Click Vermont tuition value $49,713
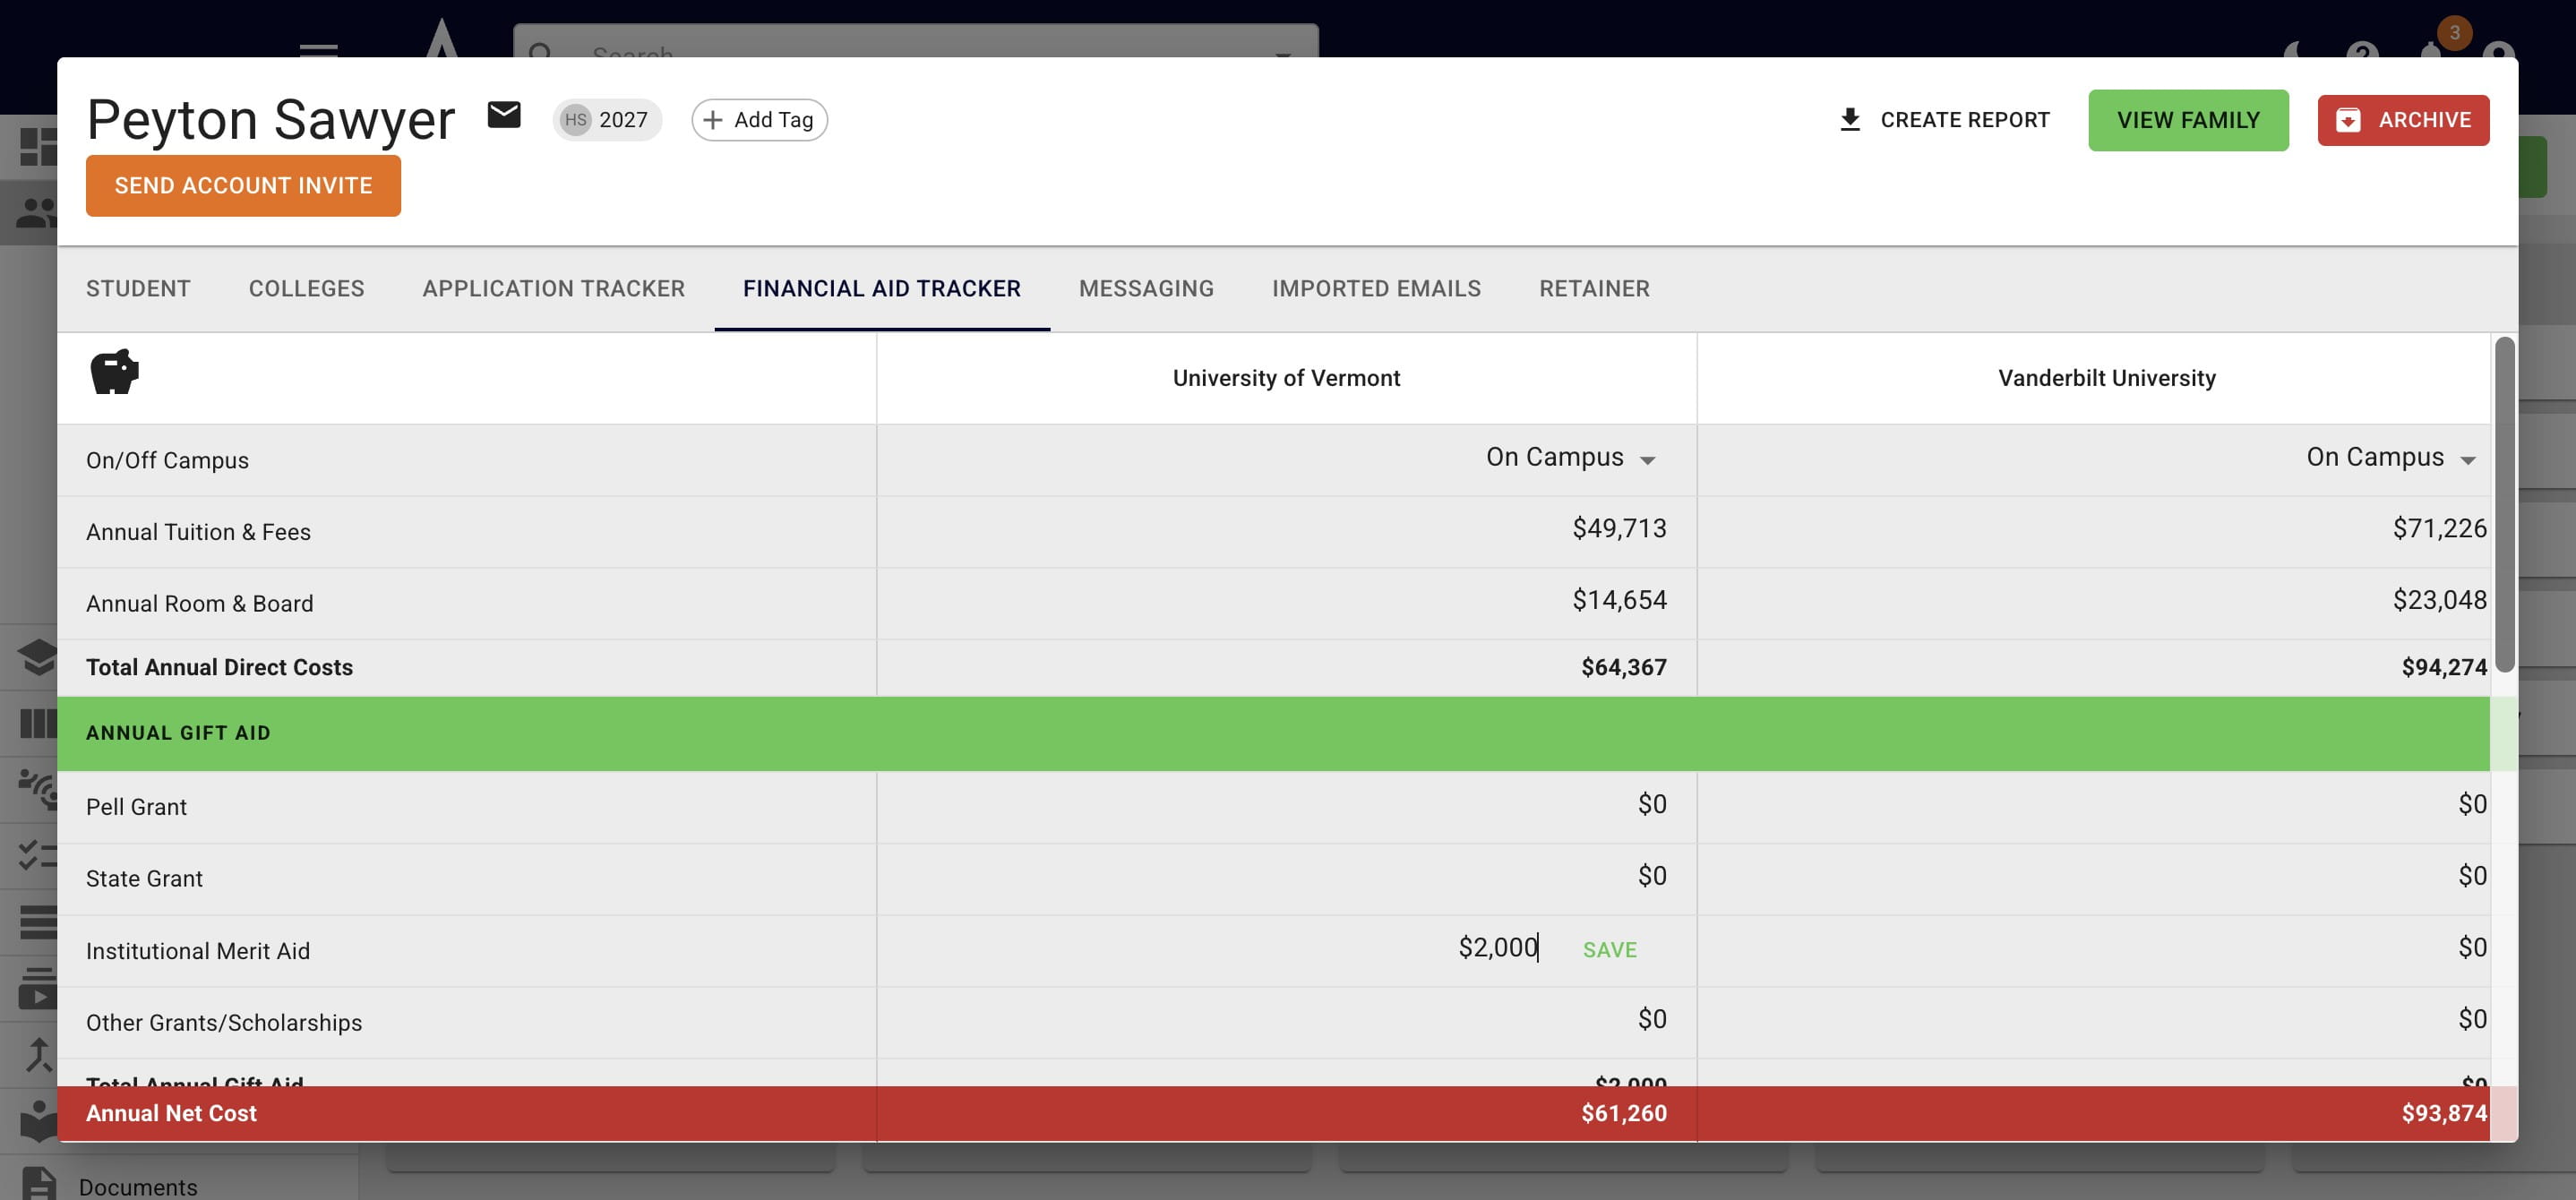2576x1200 pixels. tap(1619, 528)
